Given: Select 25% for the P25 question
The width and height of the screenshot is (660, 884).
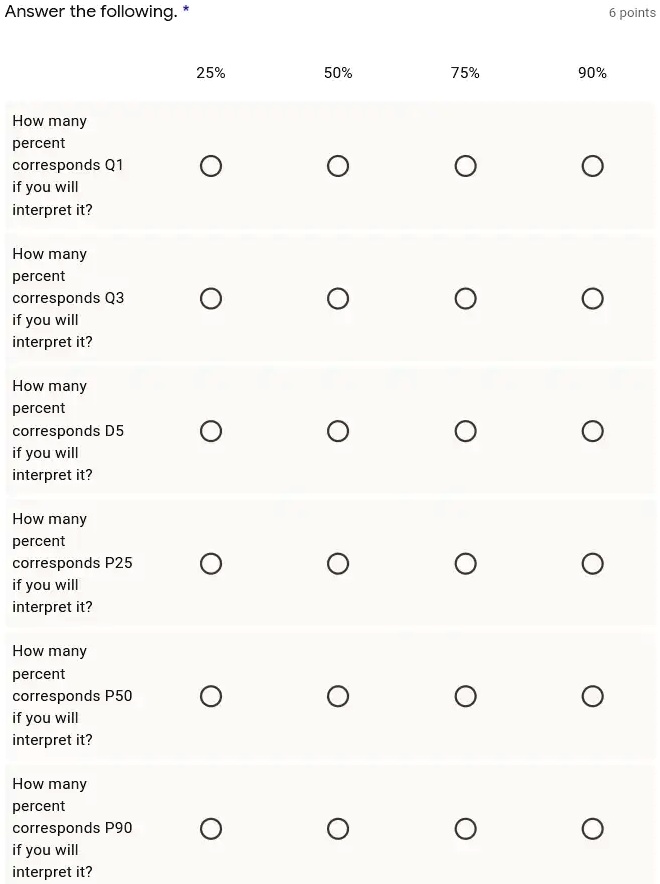Looking at the screenshot, I should [x=211, y=563].
